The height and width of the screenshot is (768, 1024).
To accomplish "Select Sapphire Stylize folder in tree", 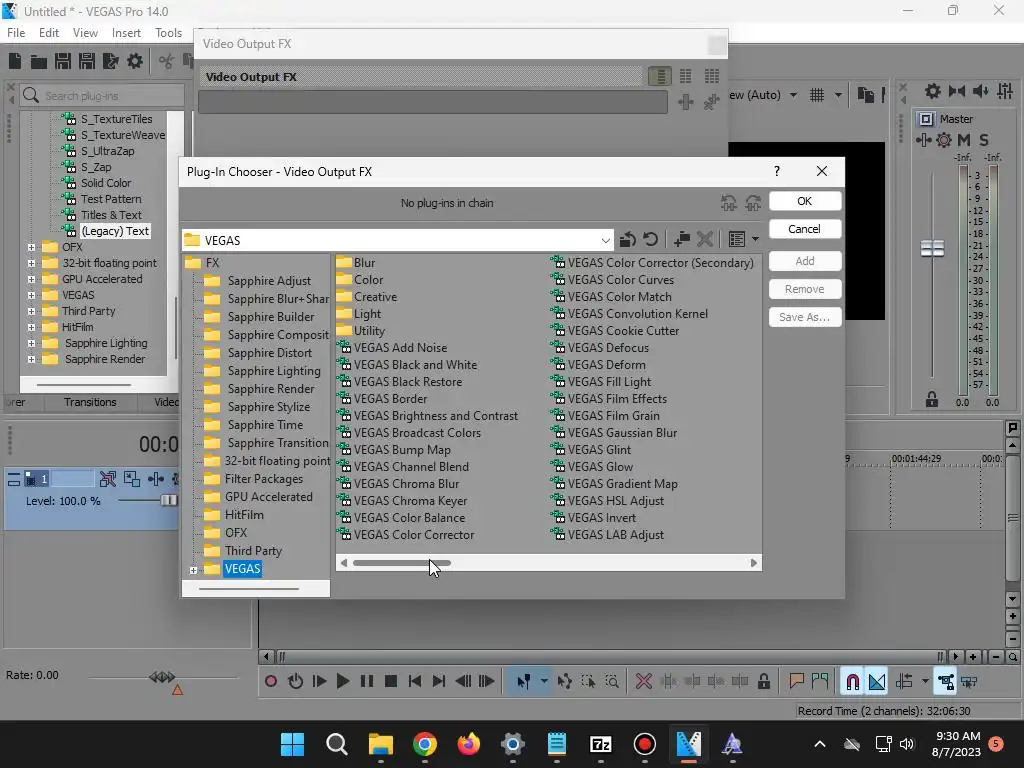I will (268, 407).
